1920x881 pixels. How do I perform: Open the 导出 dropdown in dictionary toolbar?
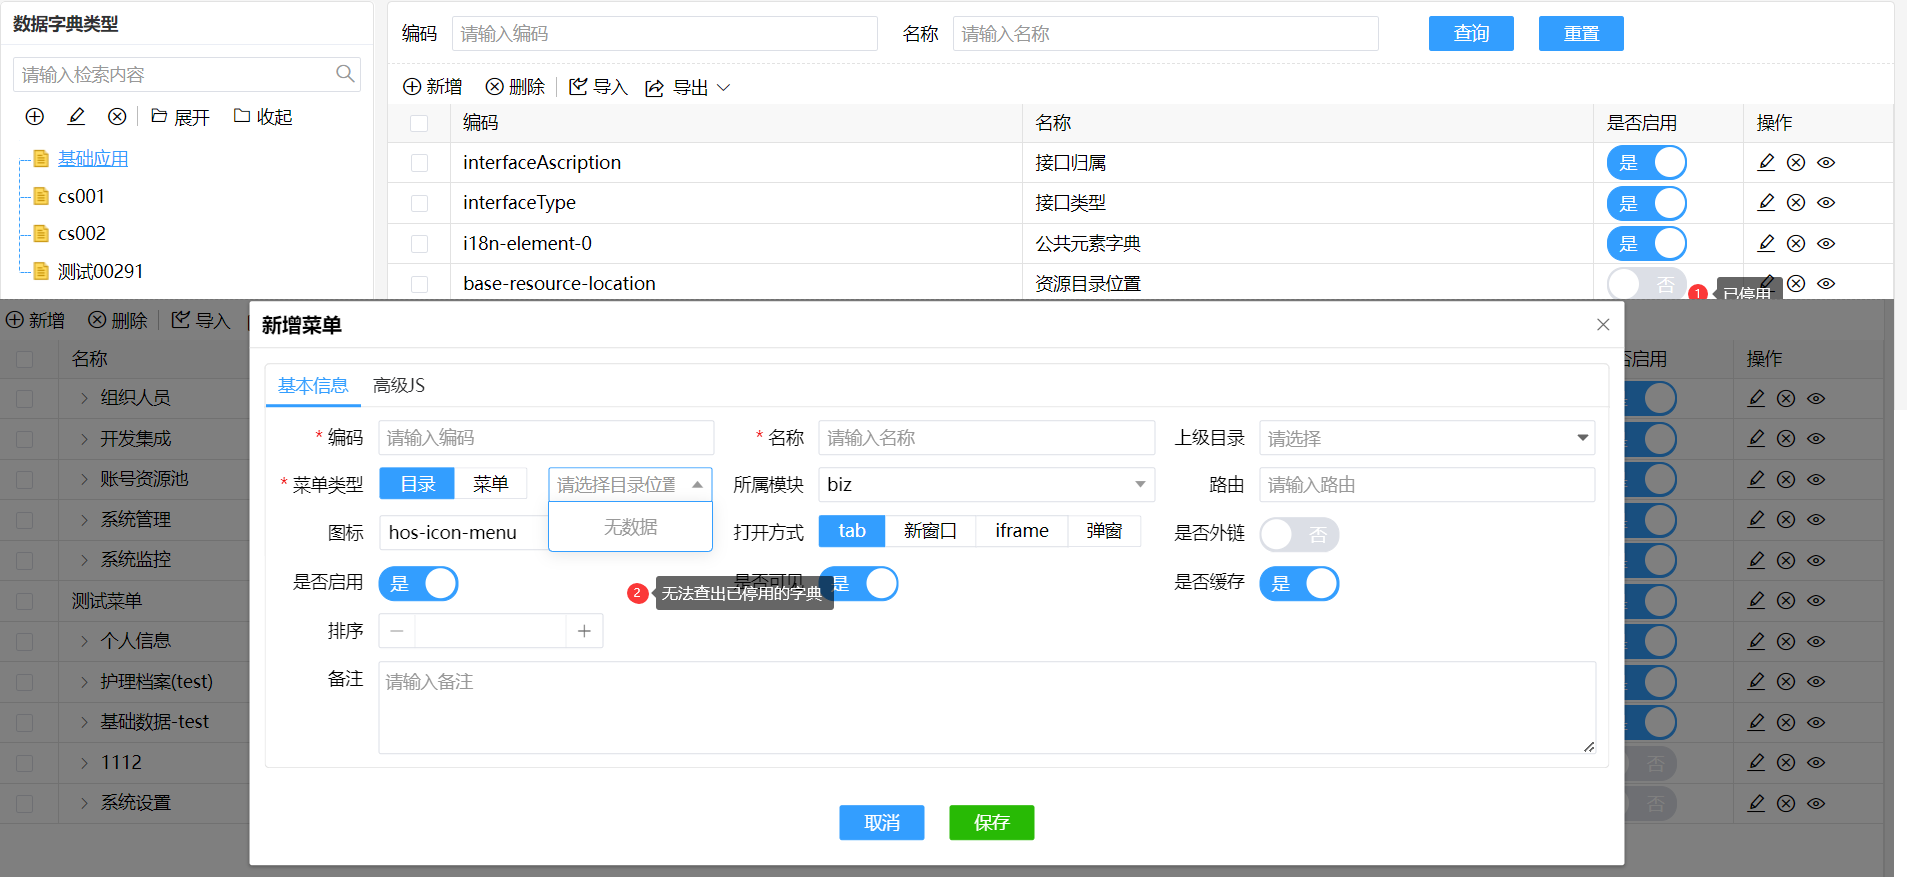tap(688, 88)
